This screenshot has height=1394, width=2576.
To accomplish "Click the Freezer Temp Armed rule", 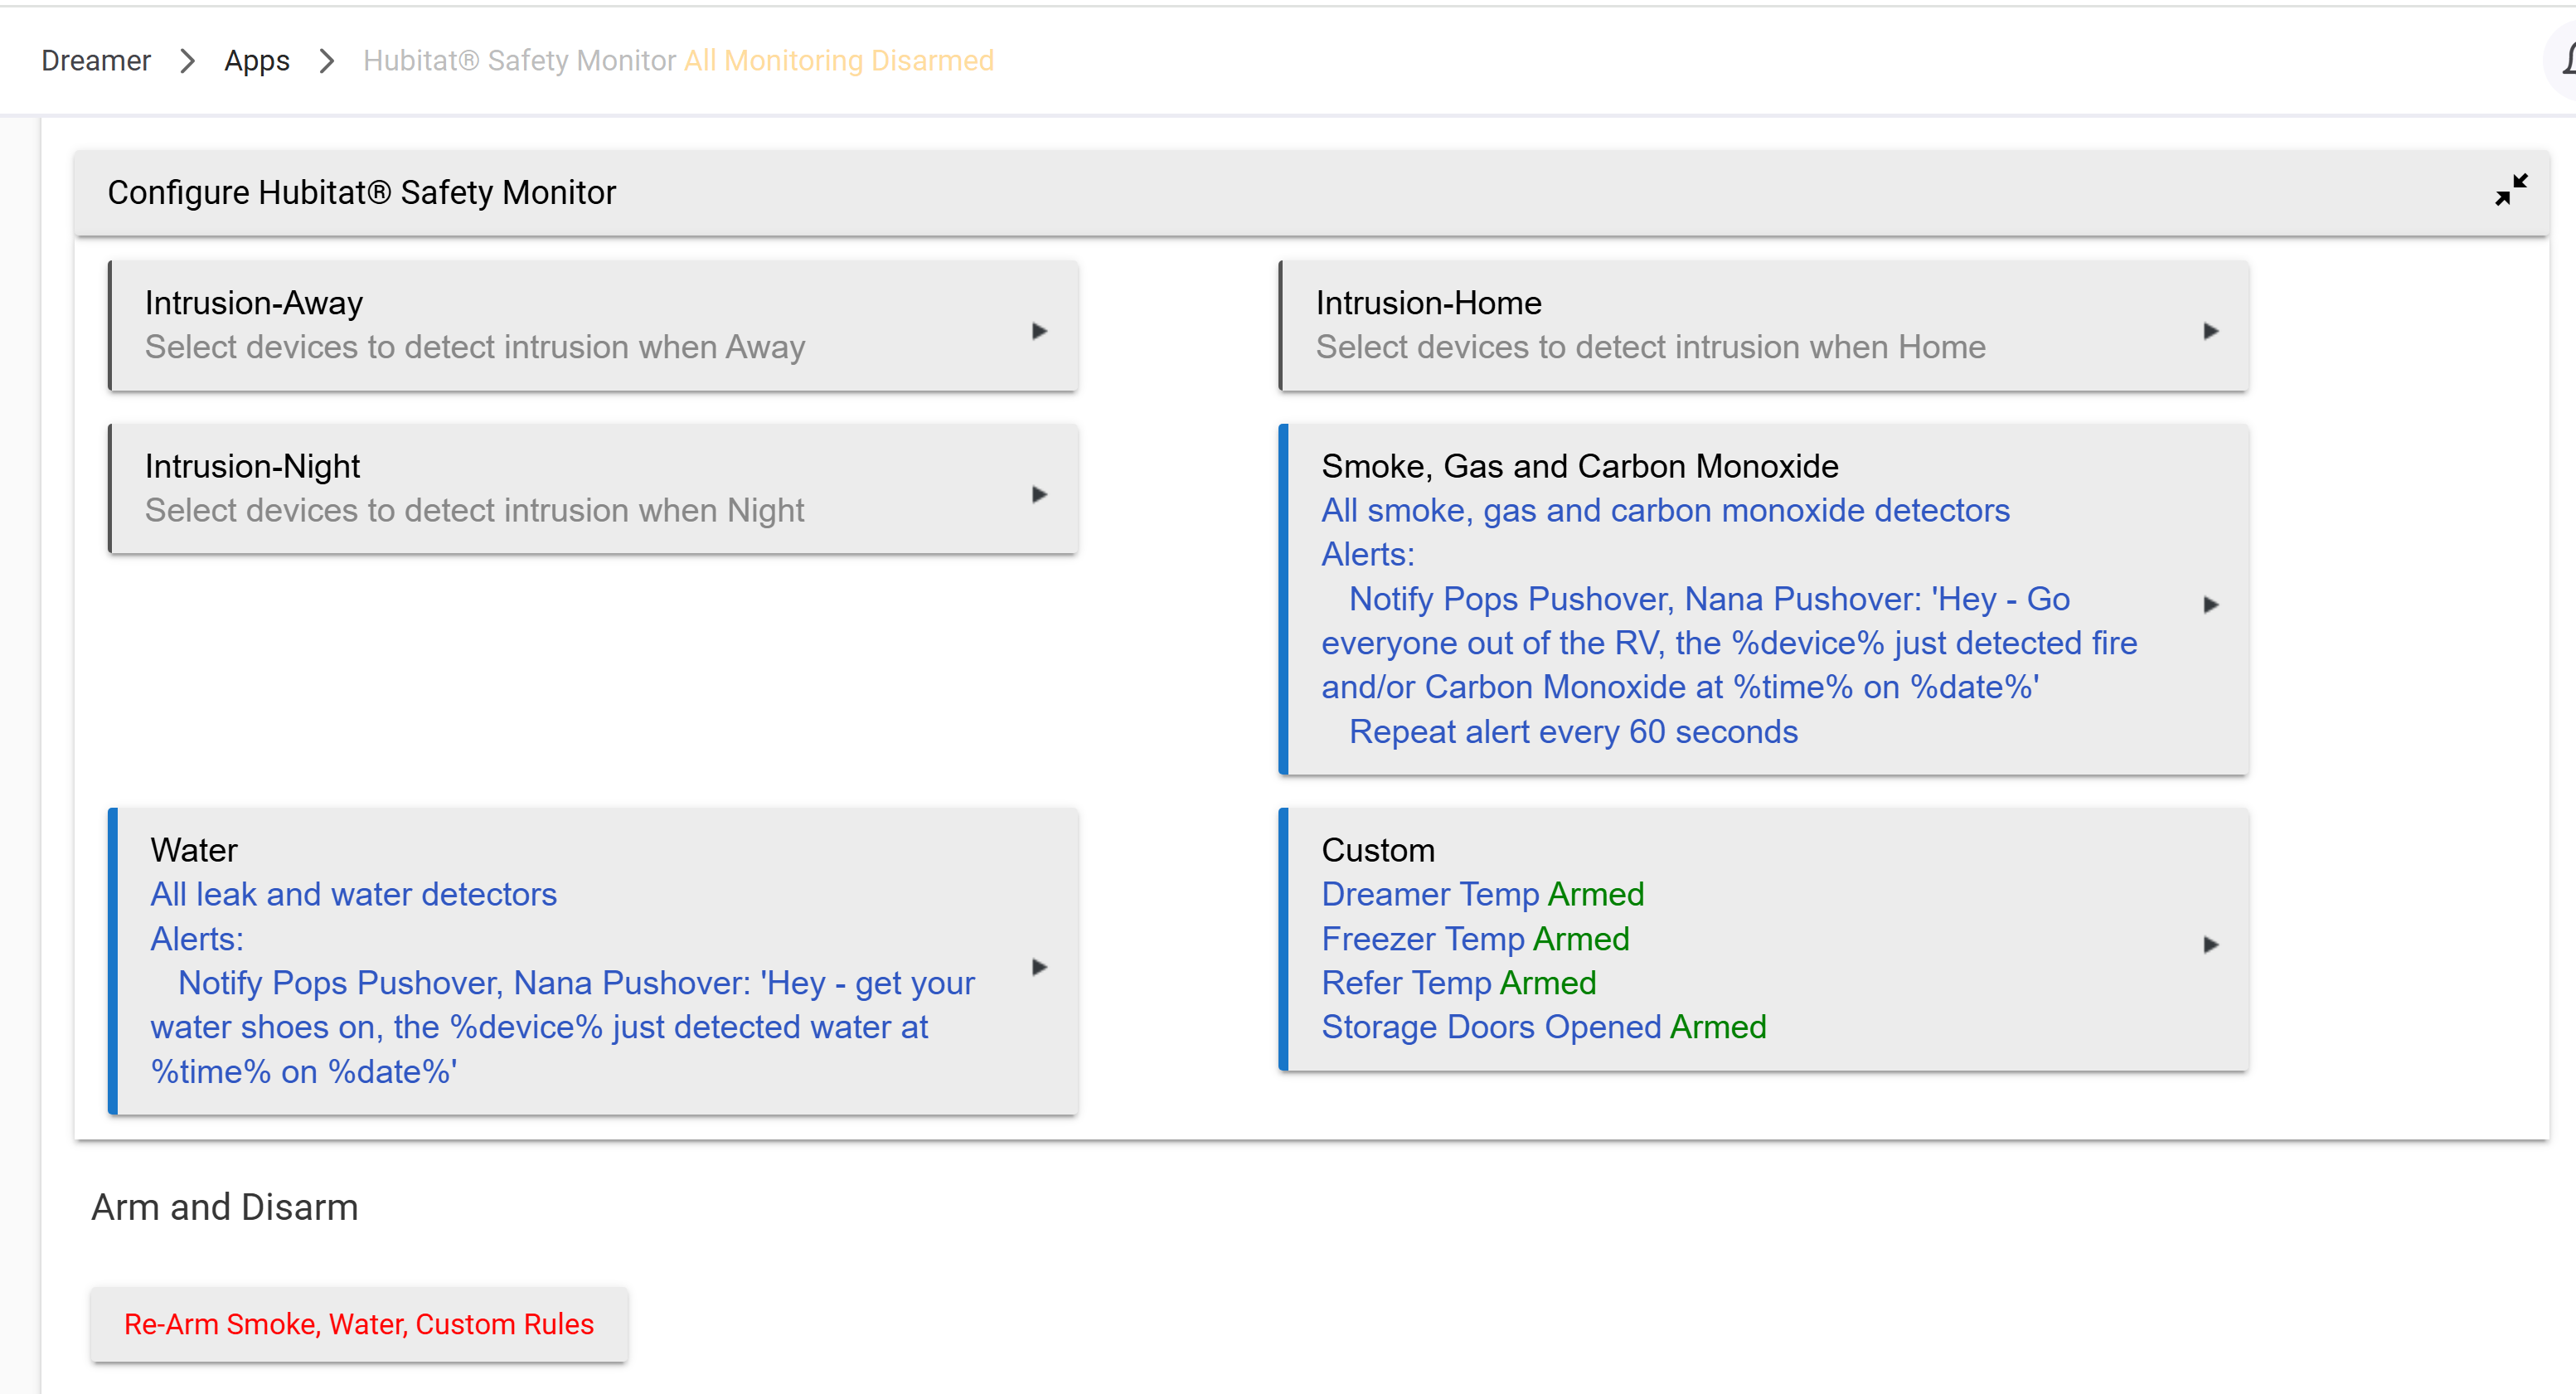I will point(1475,939).
